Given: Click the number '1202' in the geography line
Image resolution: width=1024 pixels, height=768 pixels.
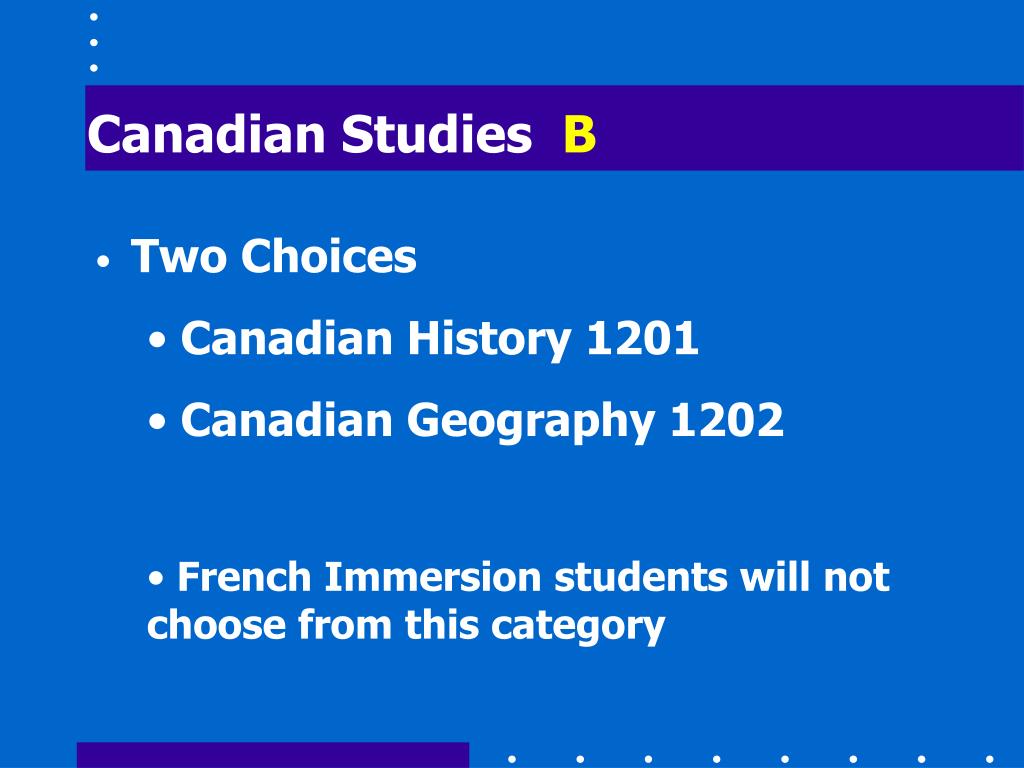Looking at the screenshot, I should coord(727,421).
